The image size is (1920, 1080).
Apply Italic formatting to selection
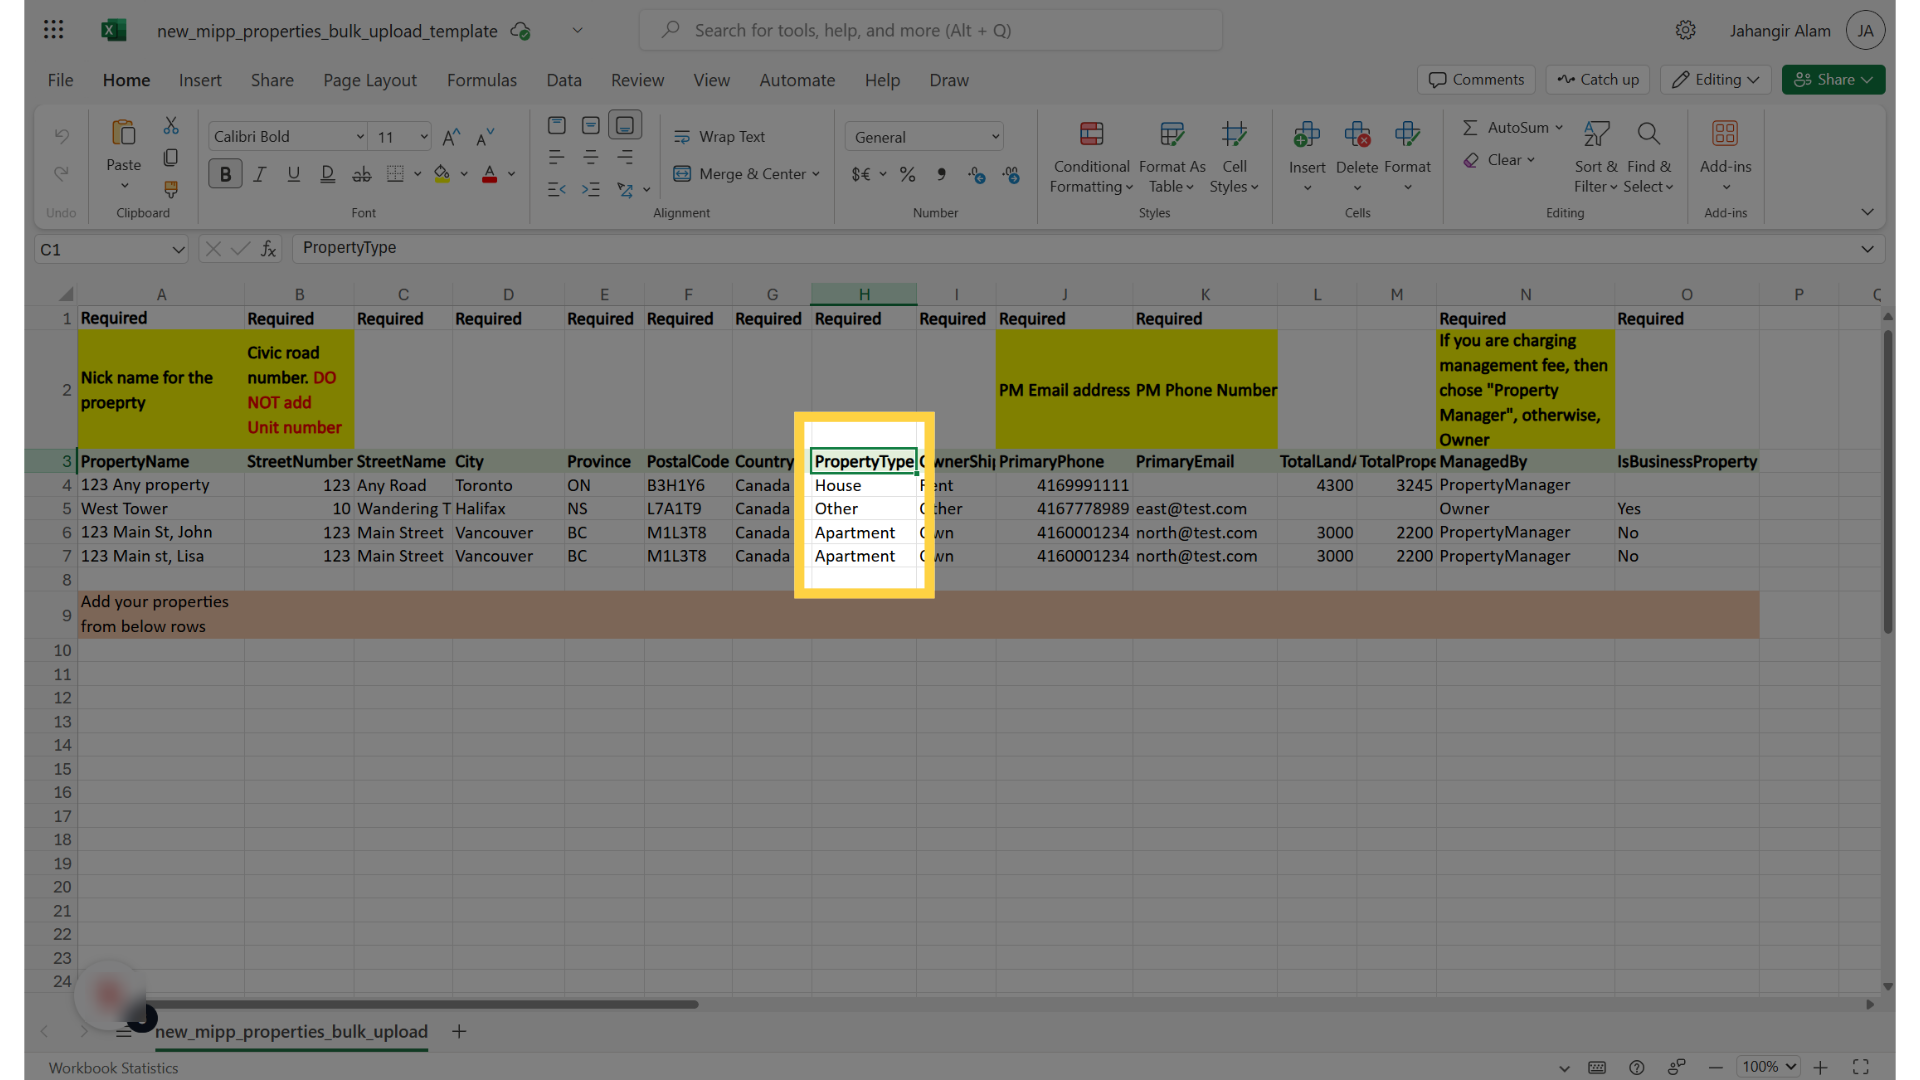tap(259, 173)
